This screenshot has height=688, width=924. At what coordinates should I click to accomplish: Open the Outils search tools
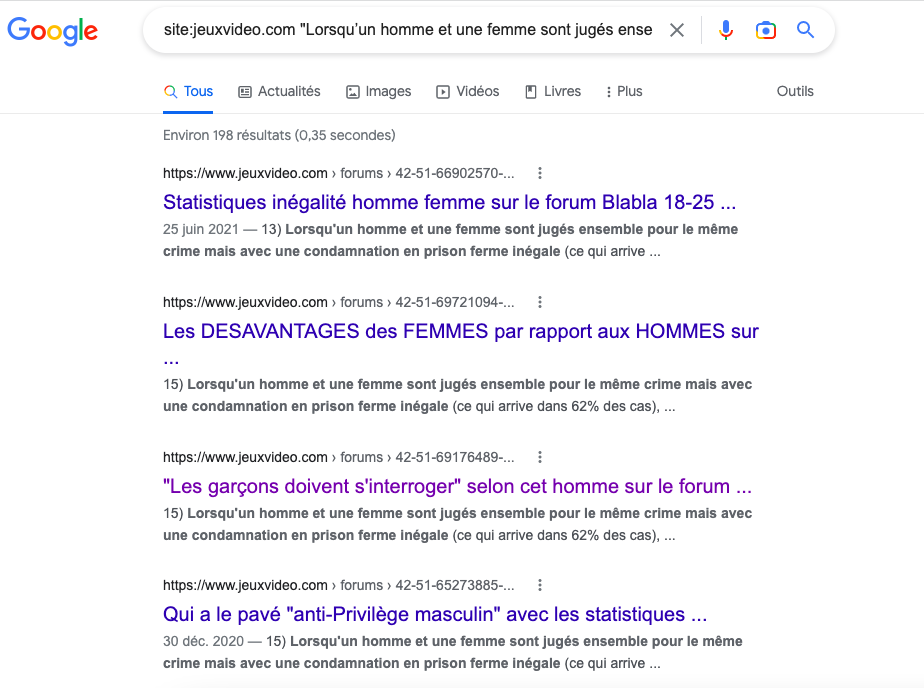795,91
